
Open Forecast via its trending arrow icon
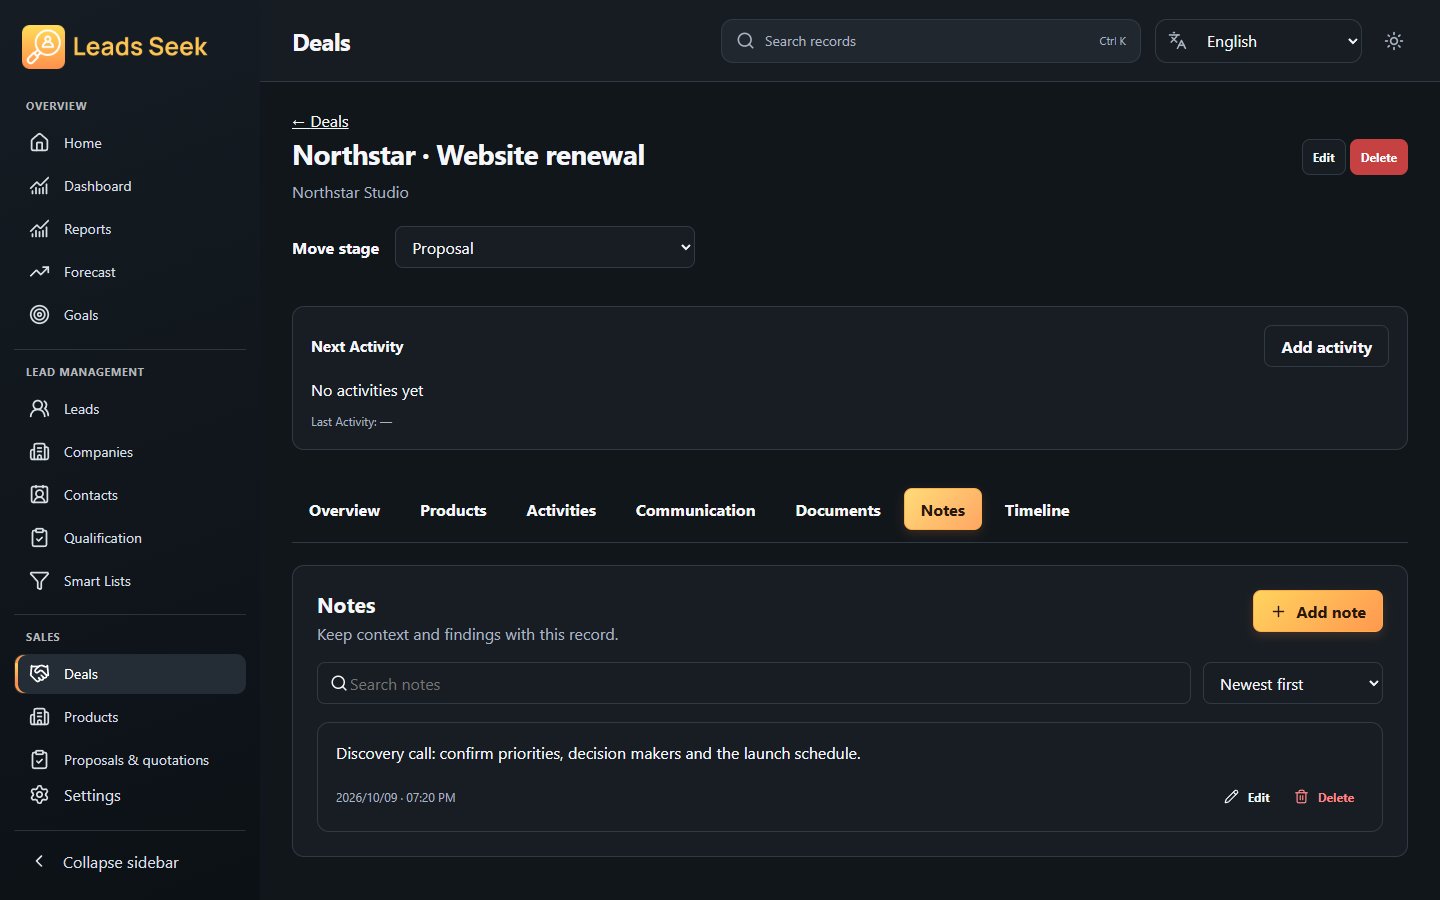pos(39,272)
